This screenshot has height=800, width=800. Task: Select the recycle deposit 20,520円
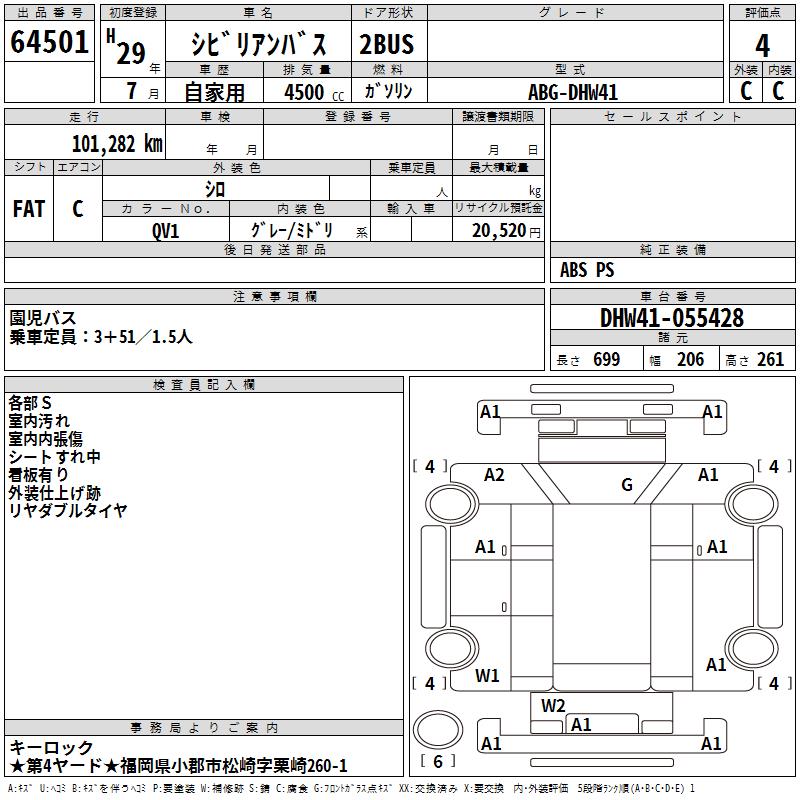click(506, 231)
